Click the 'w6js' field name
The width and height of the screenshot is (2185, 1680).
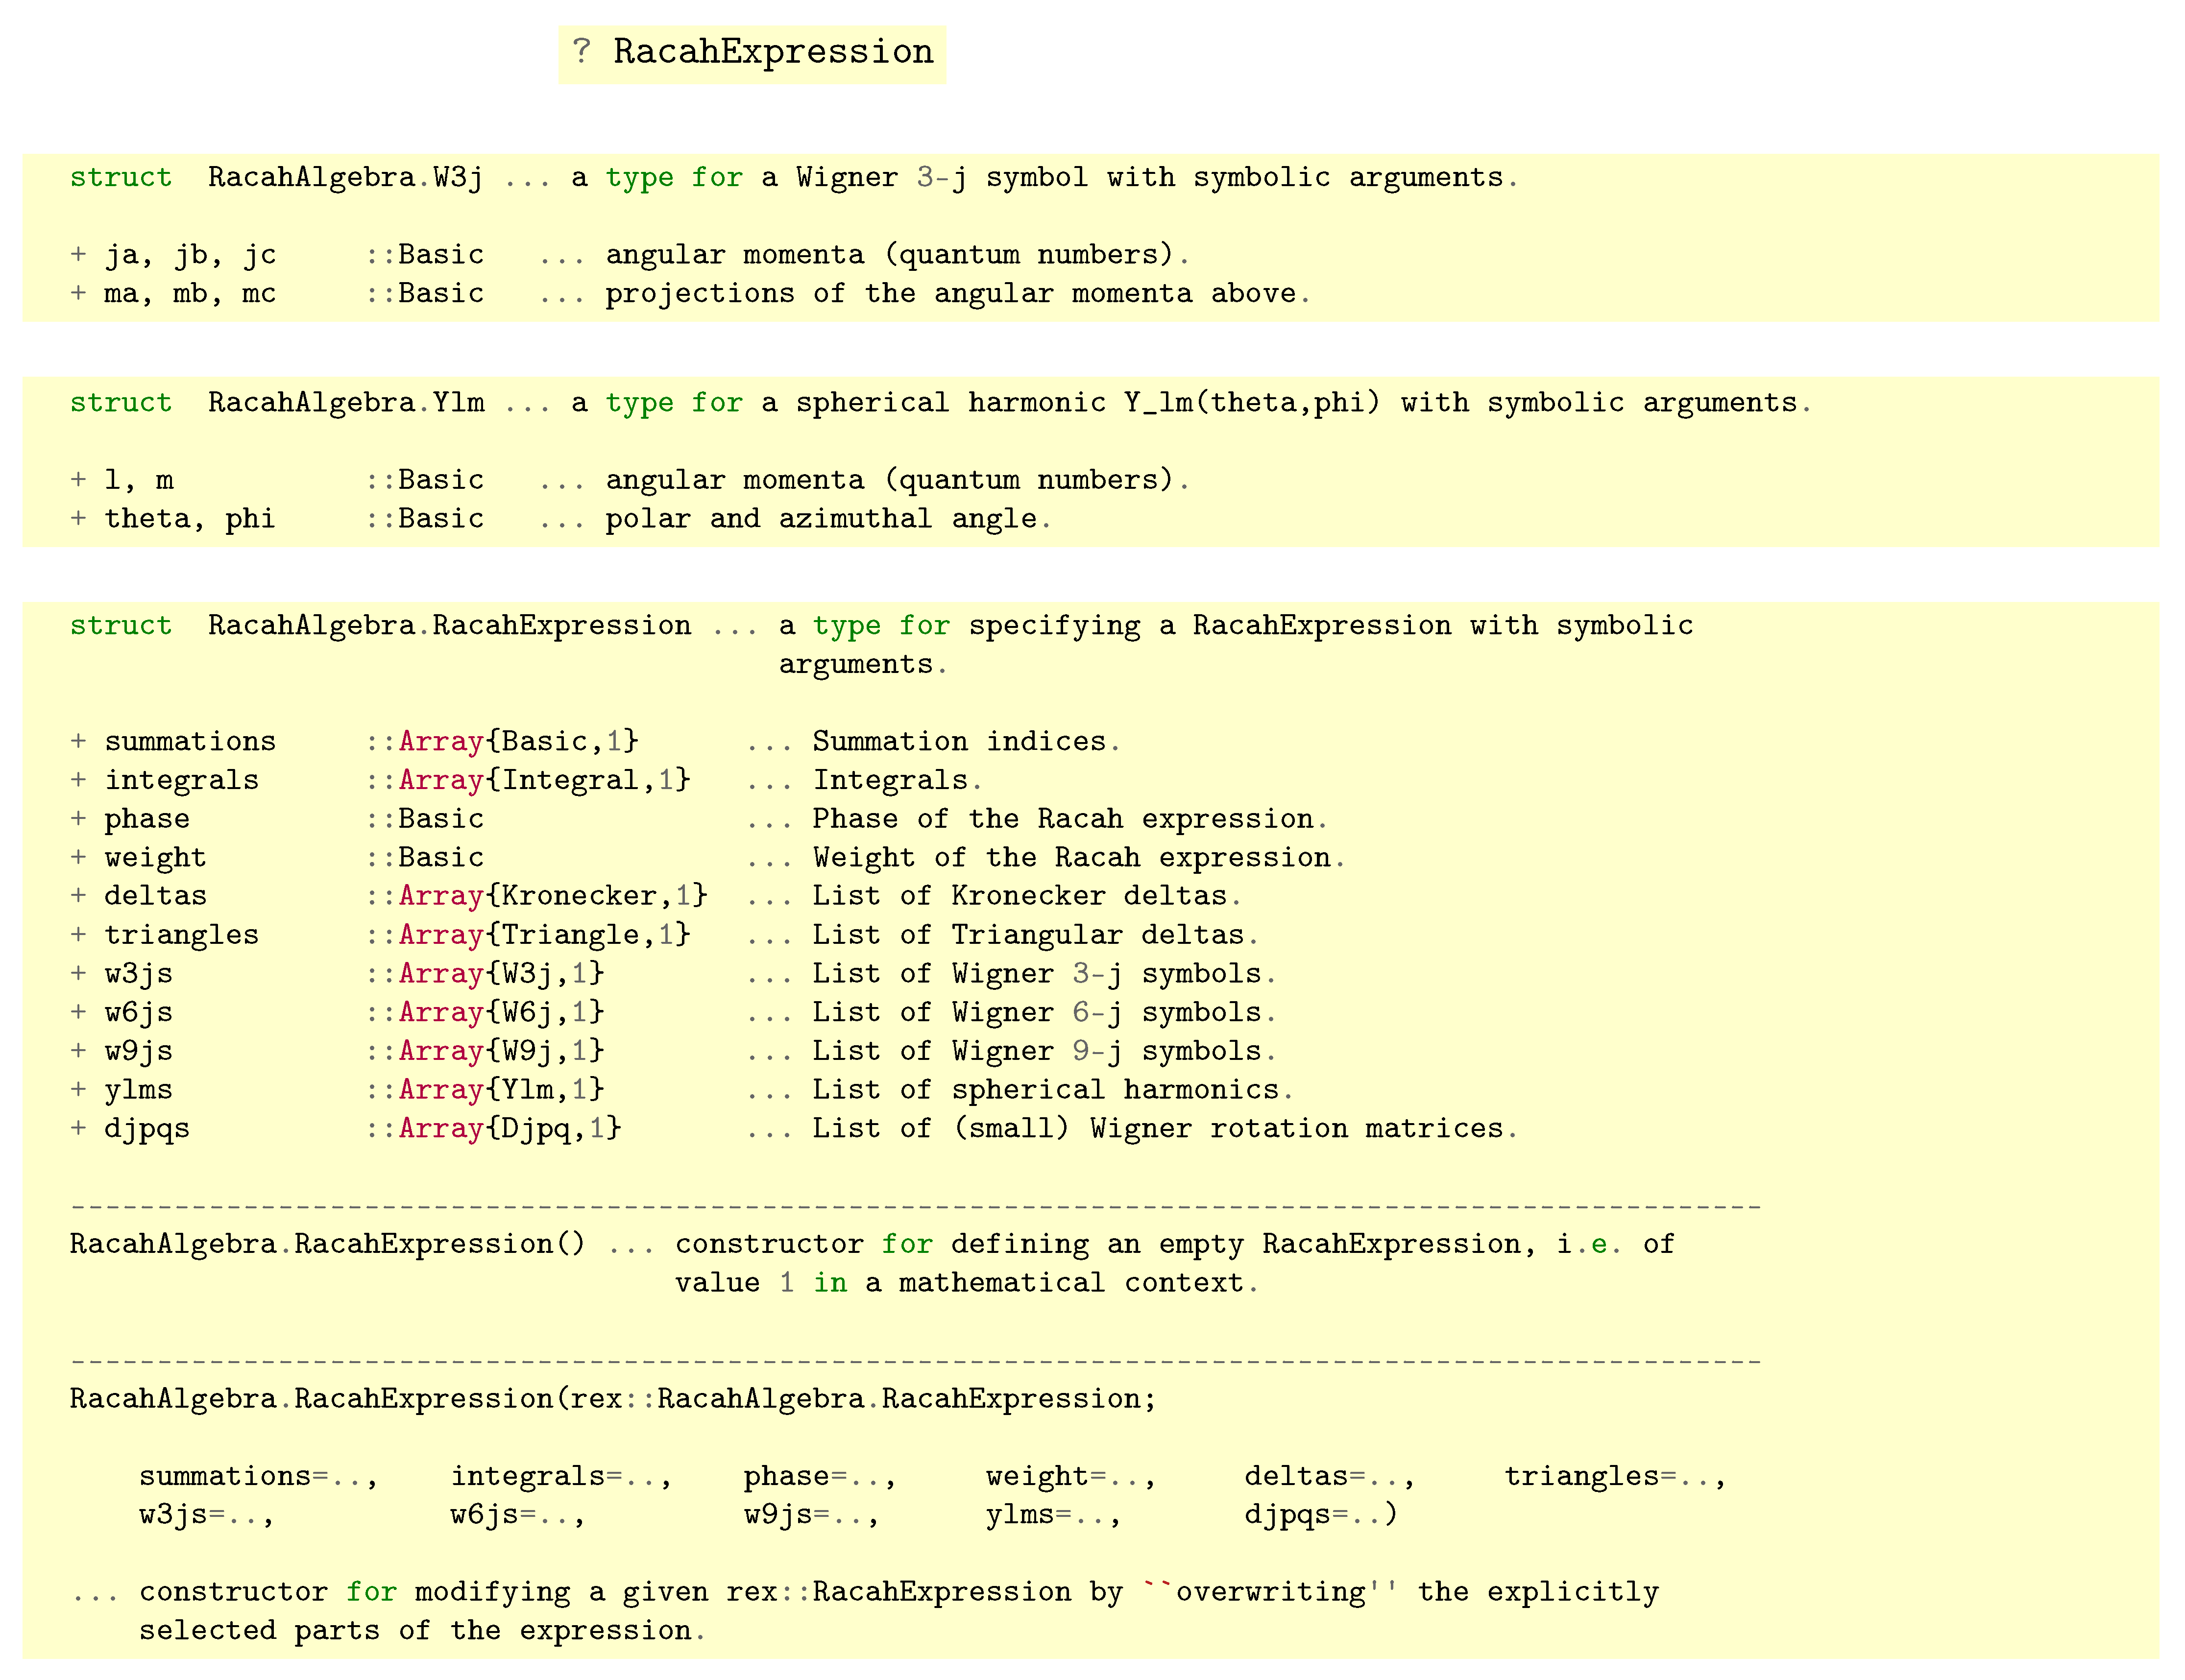[138, 1013]
